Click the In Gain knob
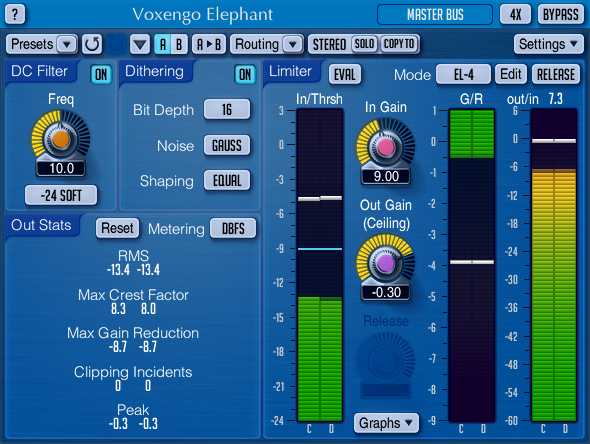The image size is (590, 444). (386, 147)
